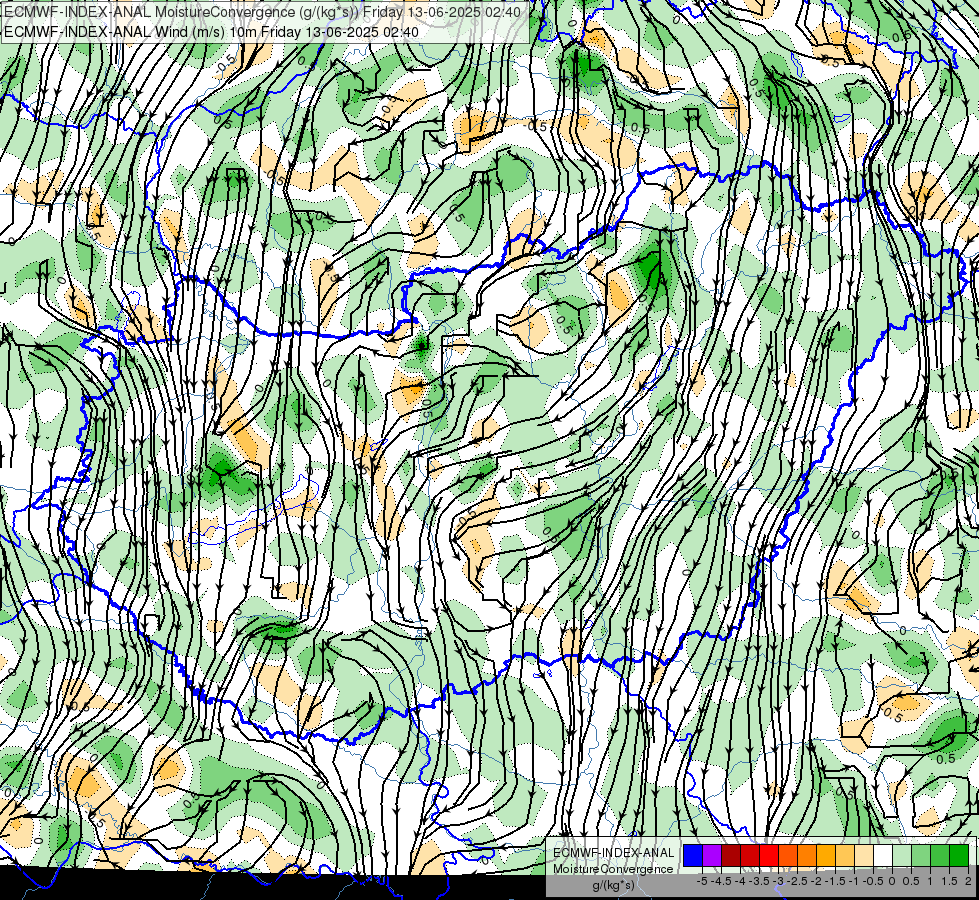Click the 'g/(kg*s)' unit label in legend
979x900 pixels.
(613, 885)
